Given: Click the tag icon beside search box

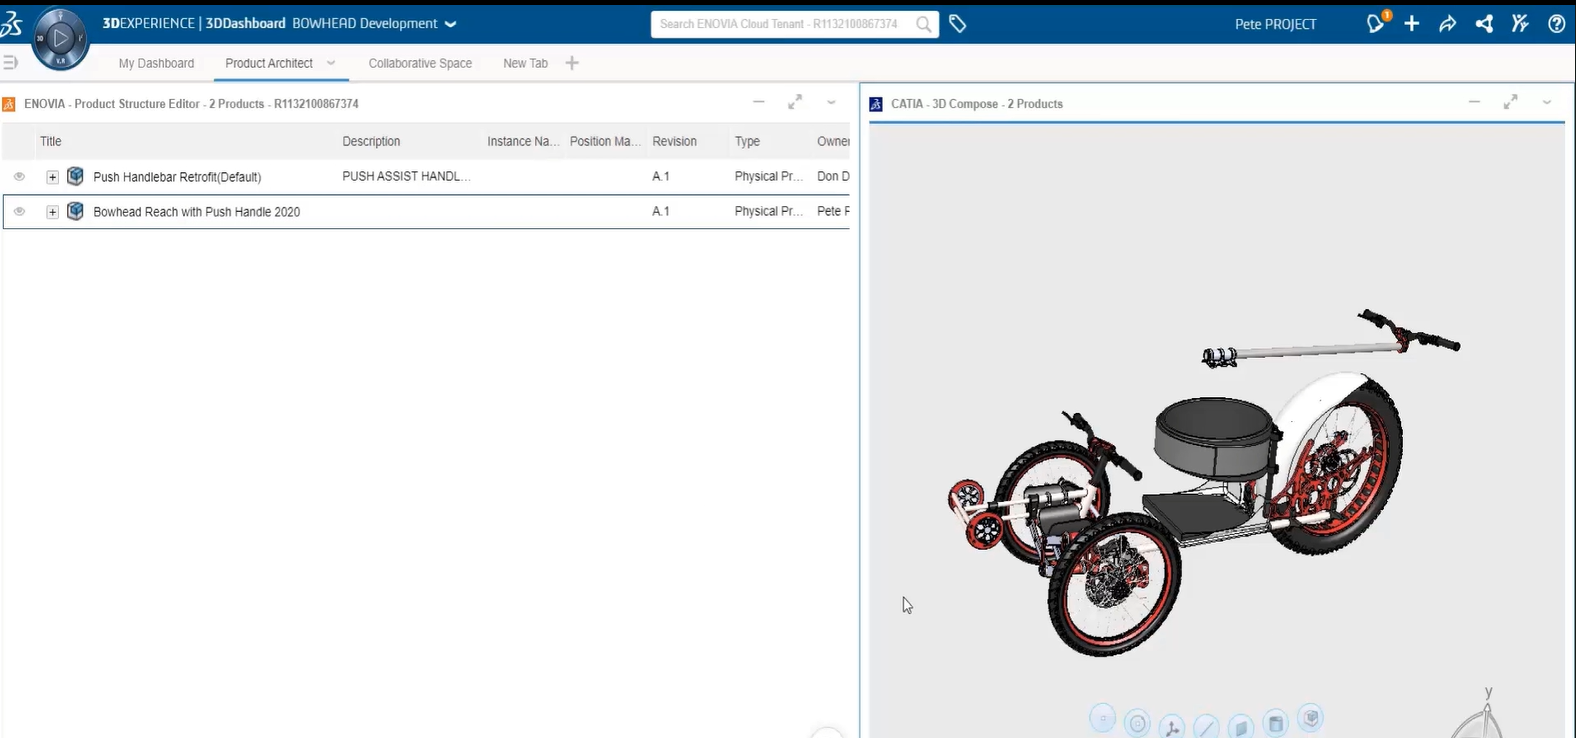Looking at the screenshot, I should coord(957,24).
